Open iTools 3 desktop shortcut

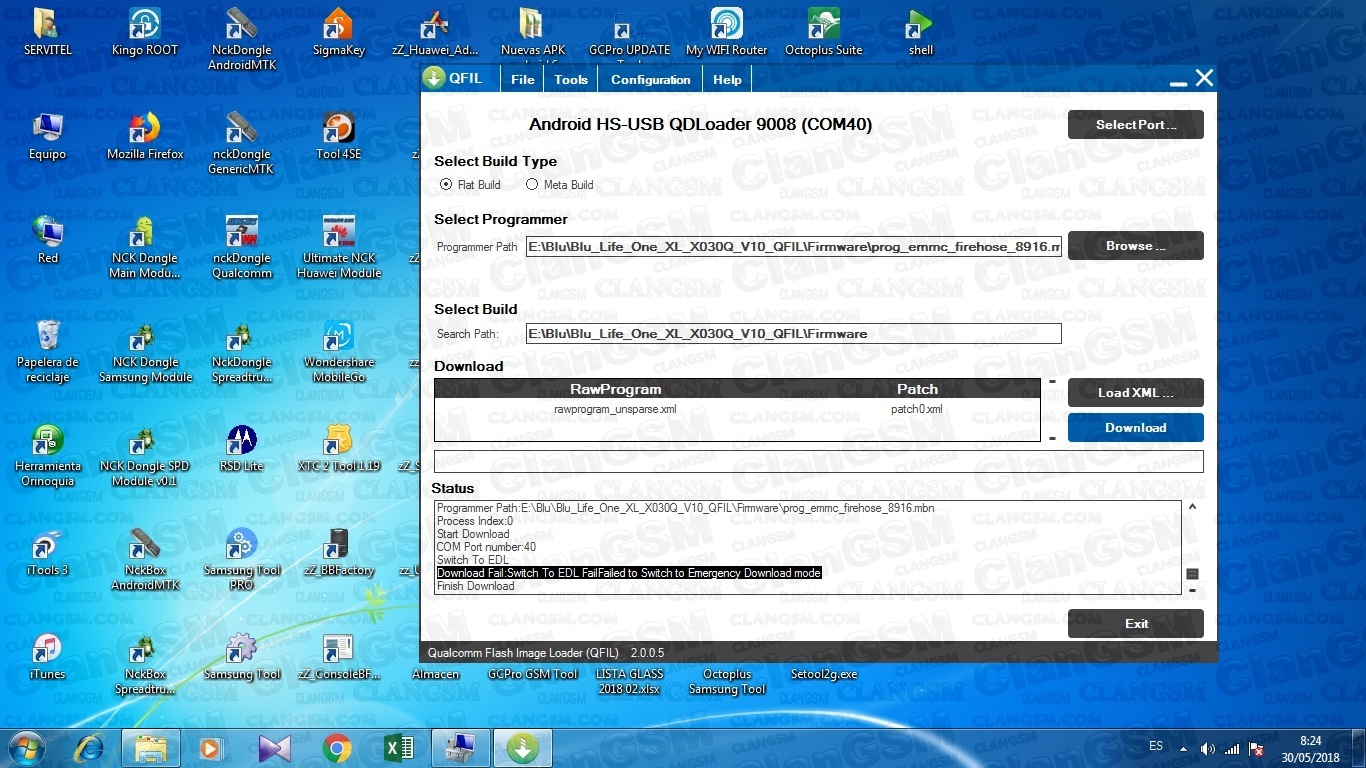47,552
